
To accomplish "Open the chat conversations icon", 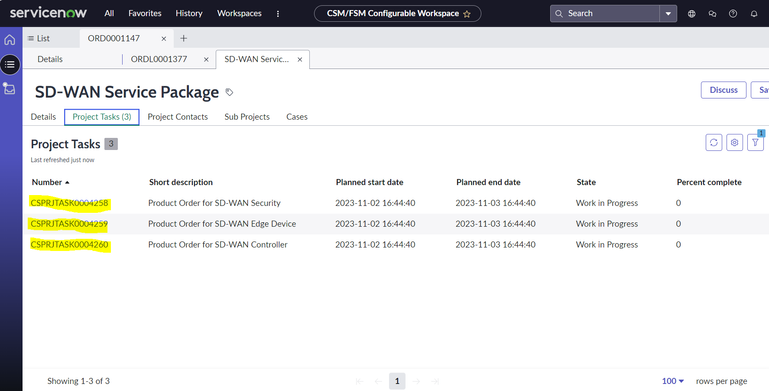I will click(x=712, y=14).
